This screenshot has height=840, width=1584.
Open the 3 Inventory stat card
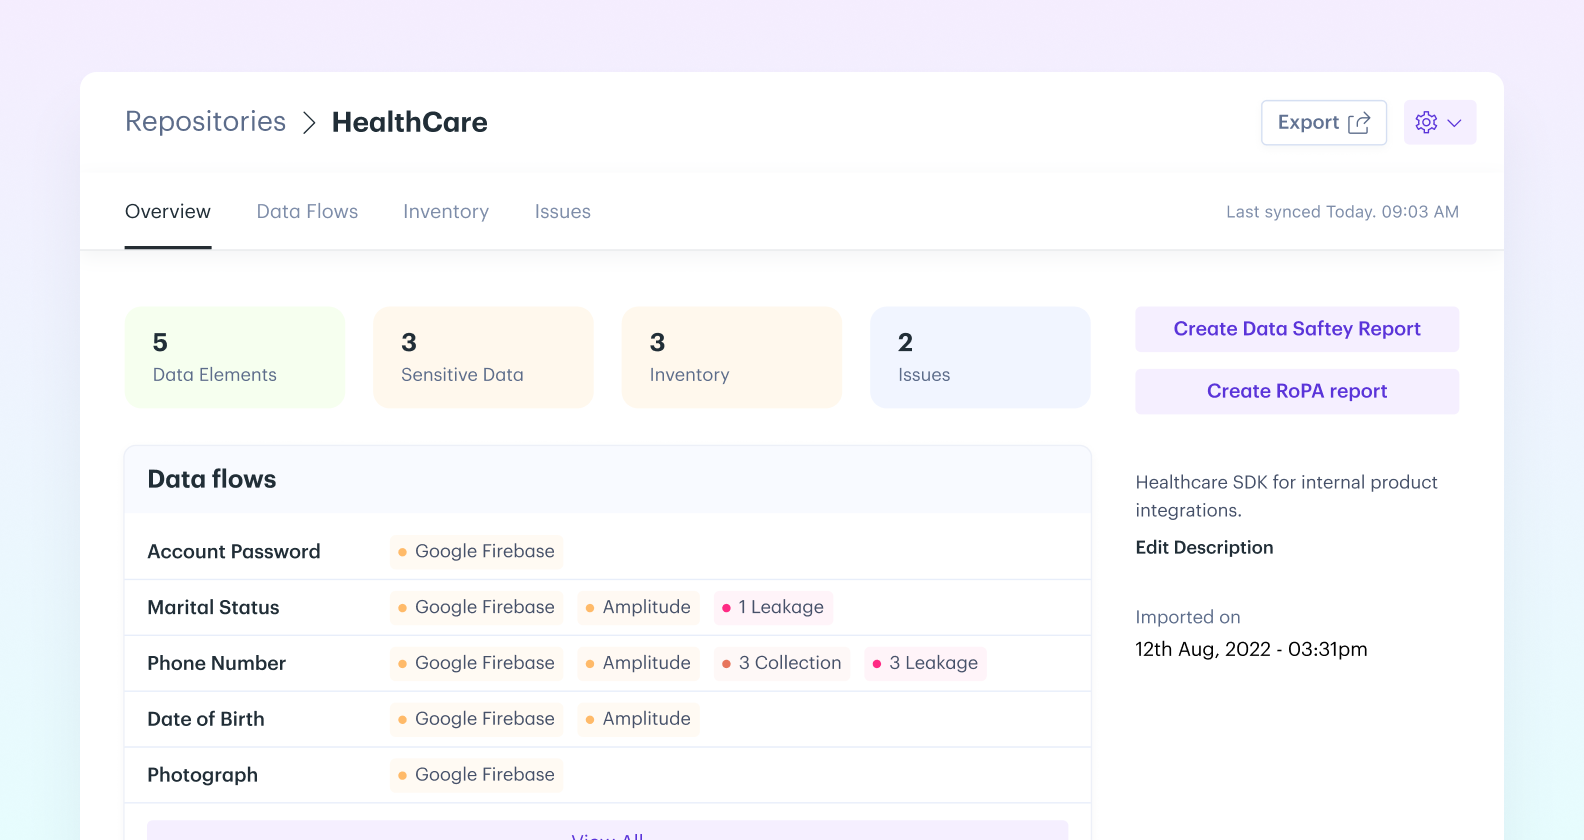(732, 357)
